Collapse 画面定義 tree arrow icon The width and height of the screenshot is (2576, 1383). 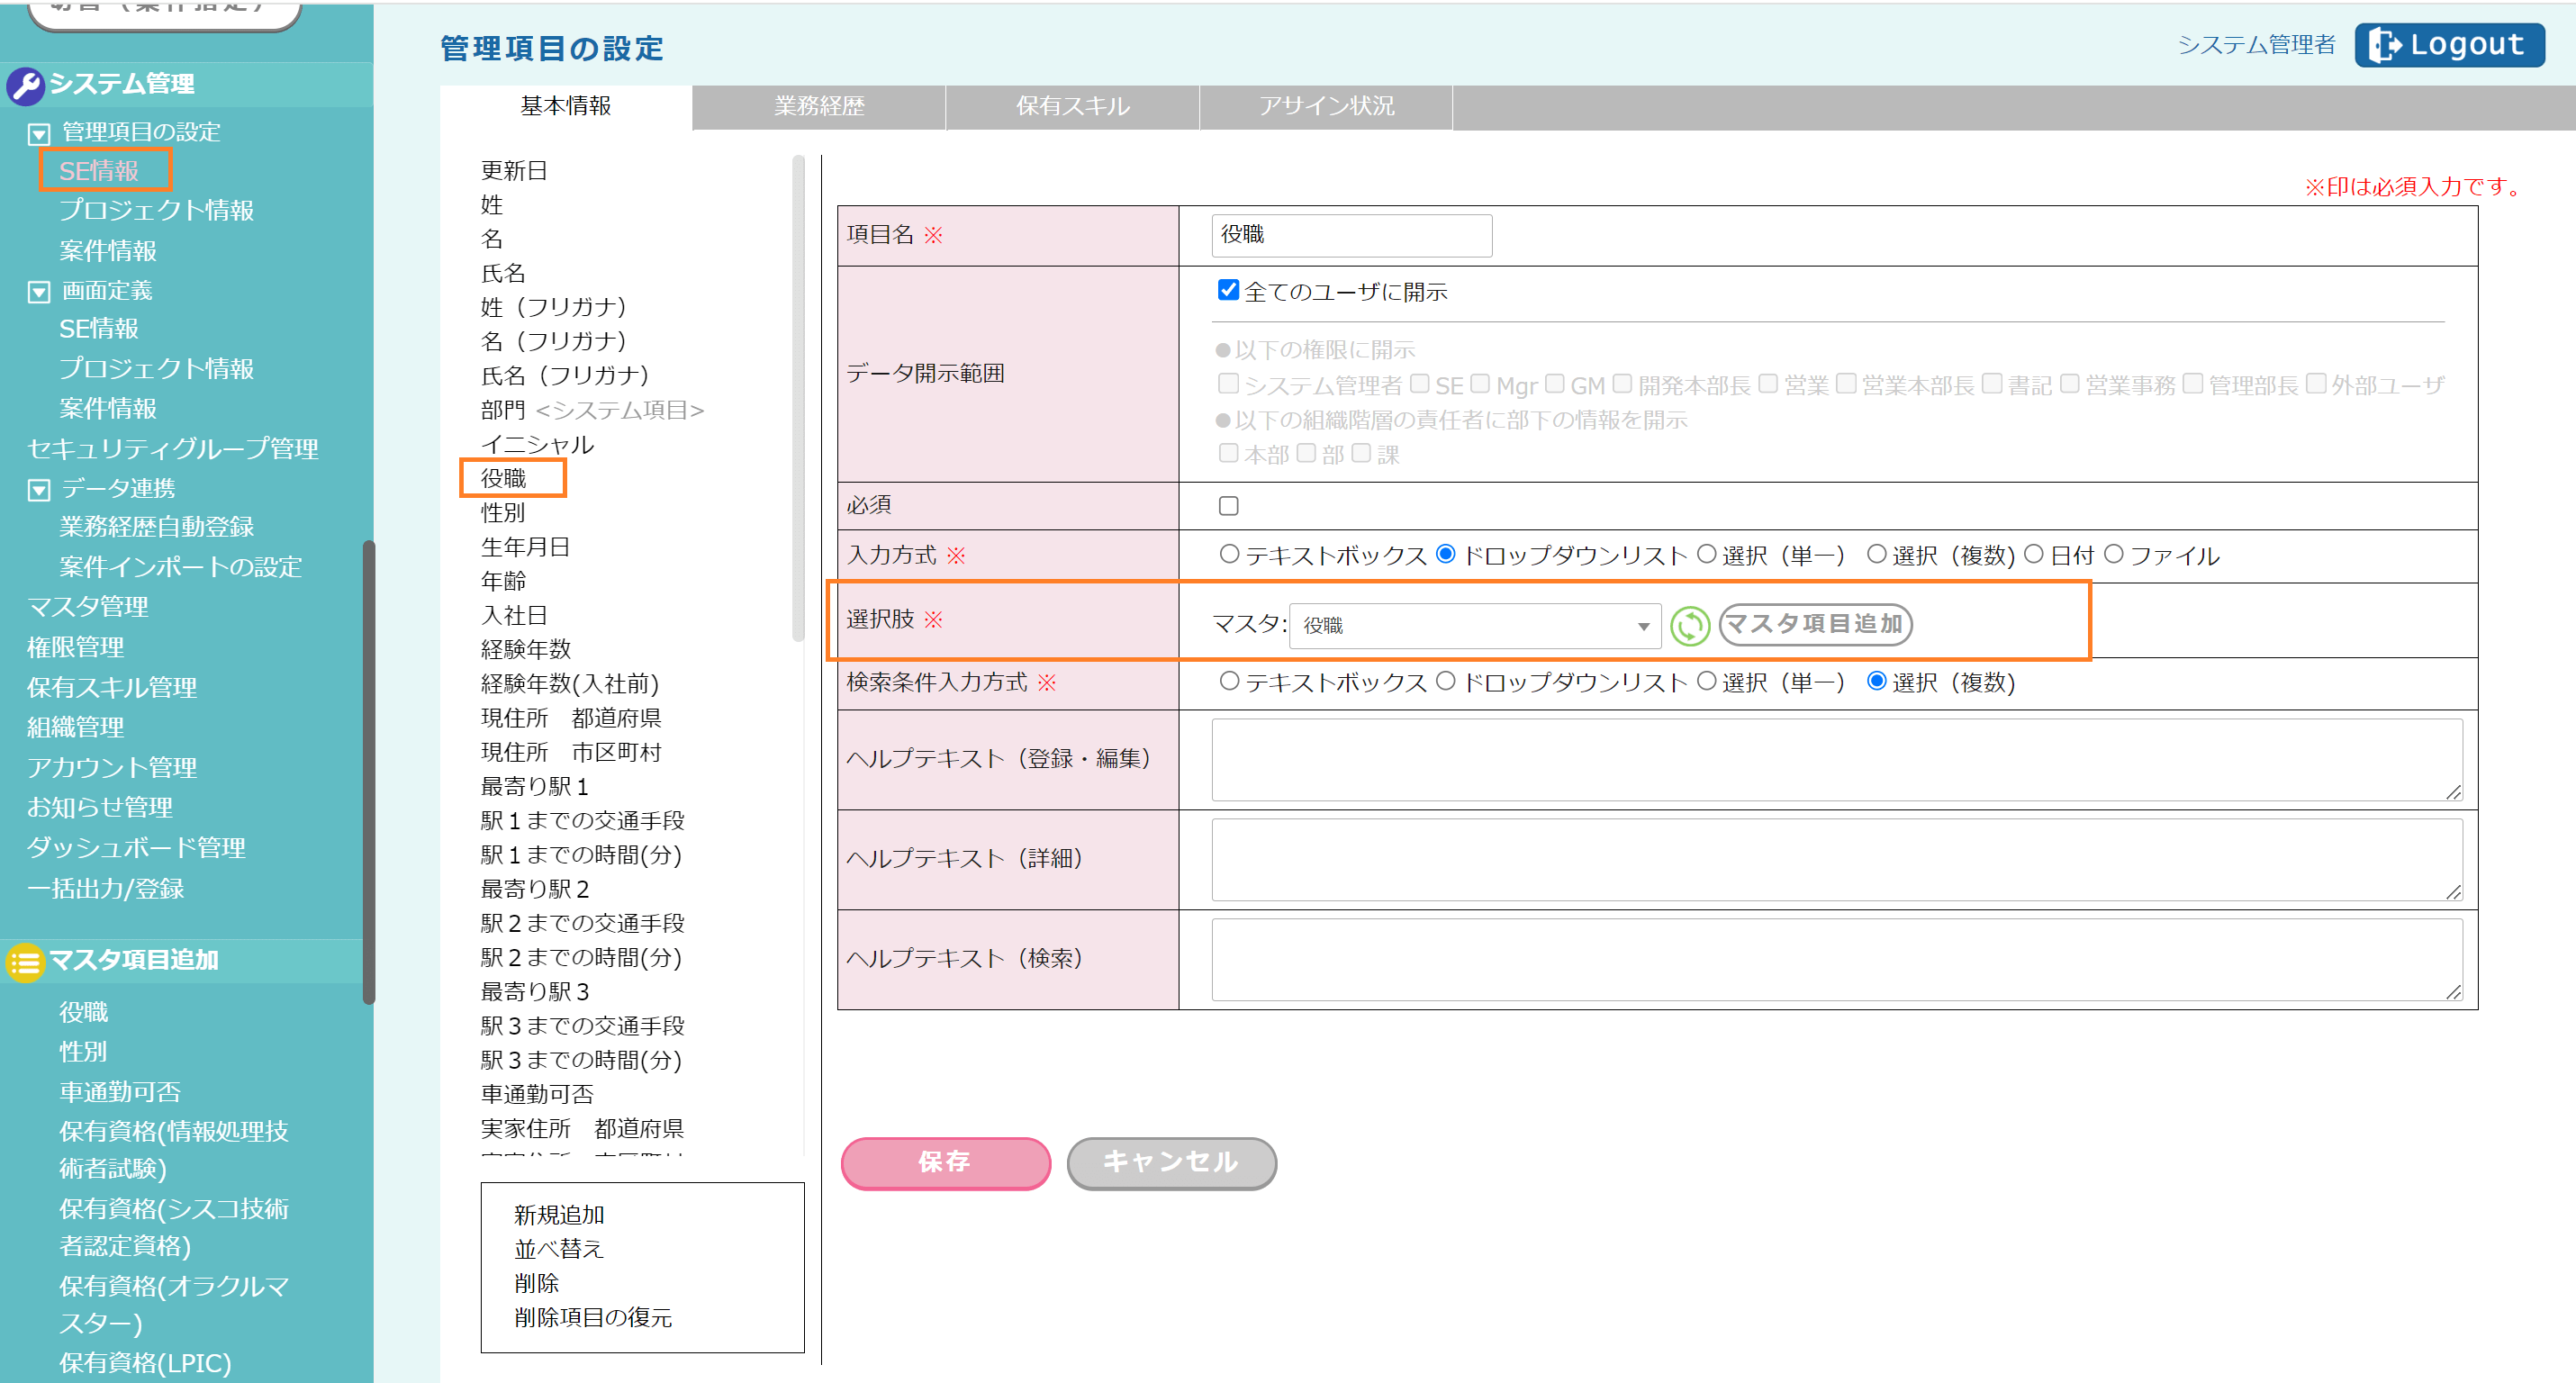(x=39, y=292)
